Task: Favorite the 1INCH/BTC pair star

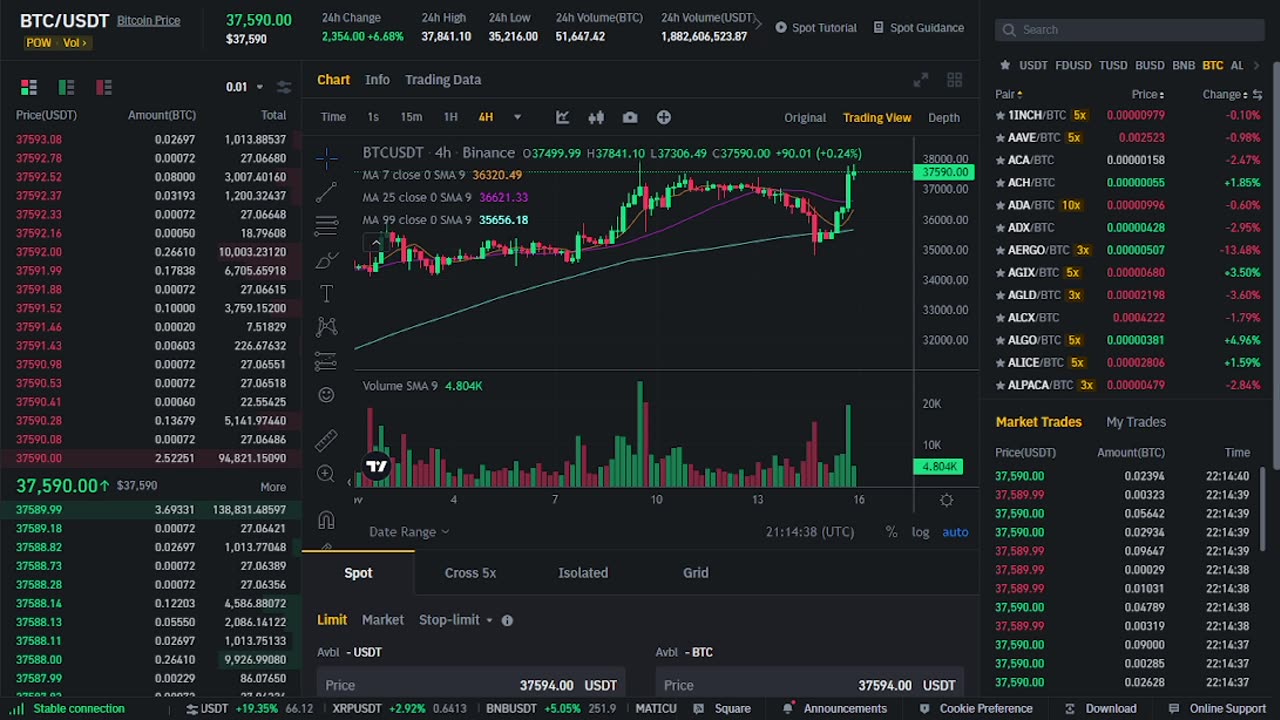Action: pos(1000,115)
